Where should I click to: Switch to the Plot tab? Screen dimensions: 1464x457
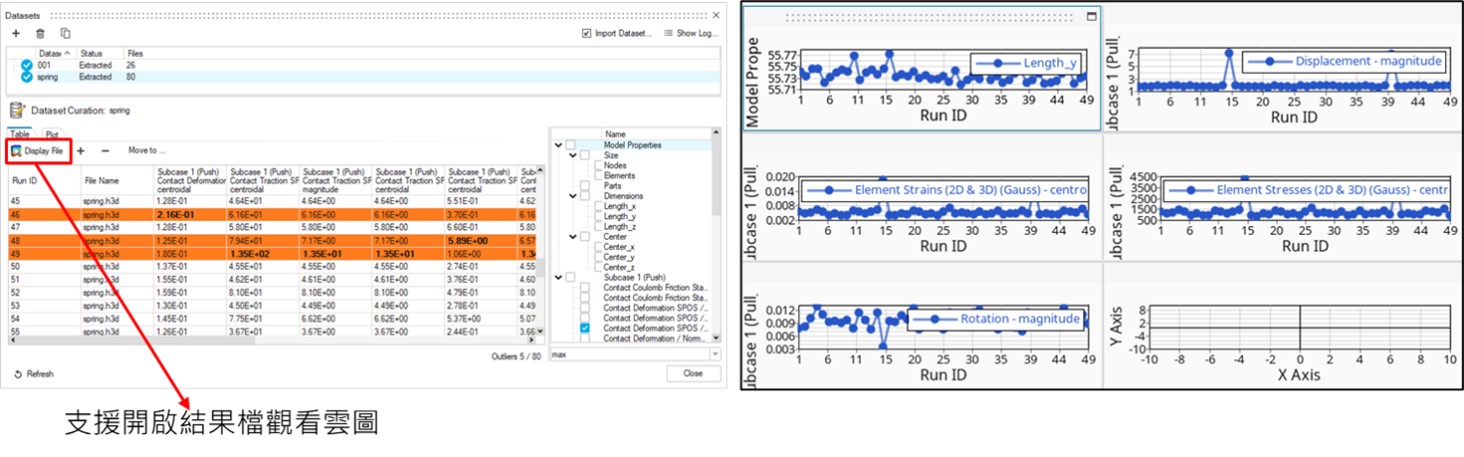click(51, 133)
